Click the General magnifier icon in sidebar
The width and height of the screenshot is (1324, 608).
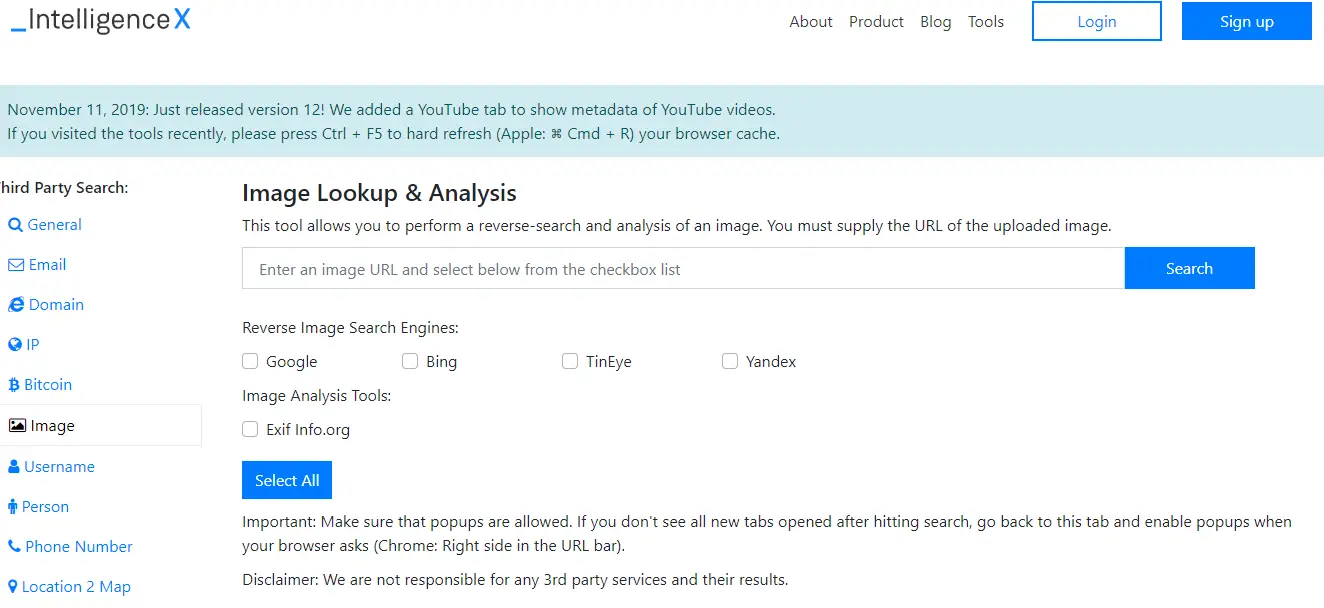[15, 225]
